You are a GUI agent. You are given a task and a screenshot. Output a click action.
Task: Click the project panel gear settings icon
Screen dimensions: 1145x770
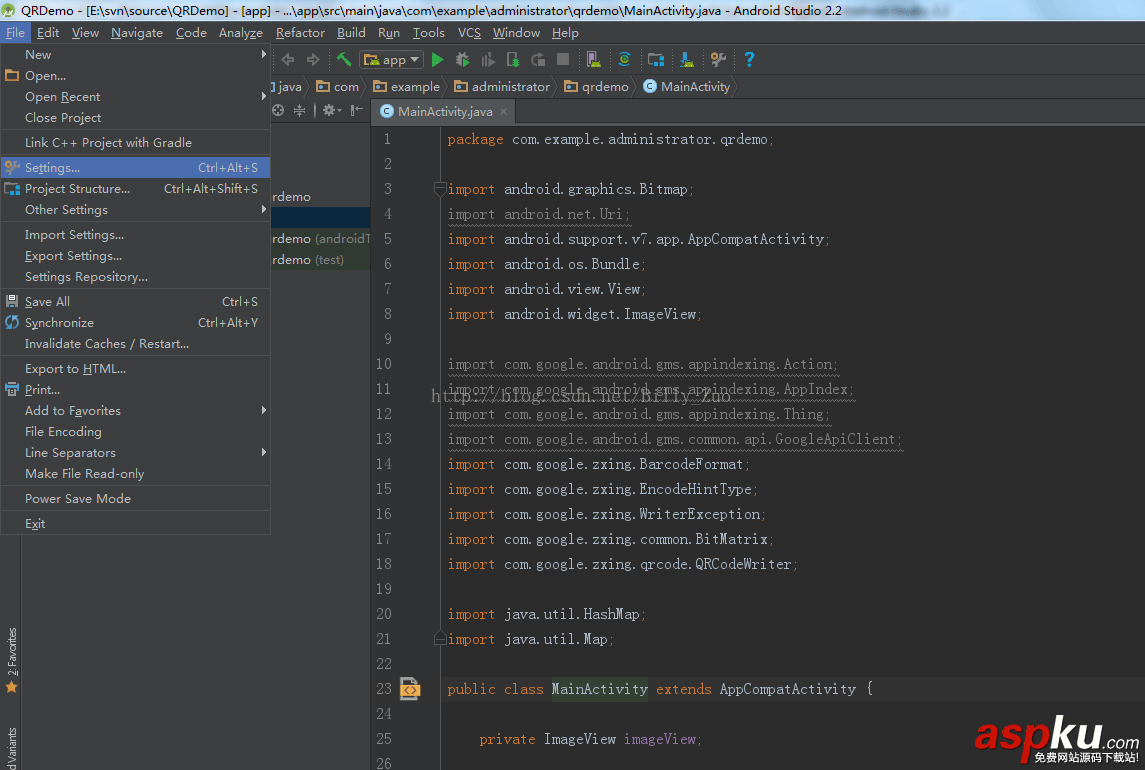click(329, 111)
